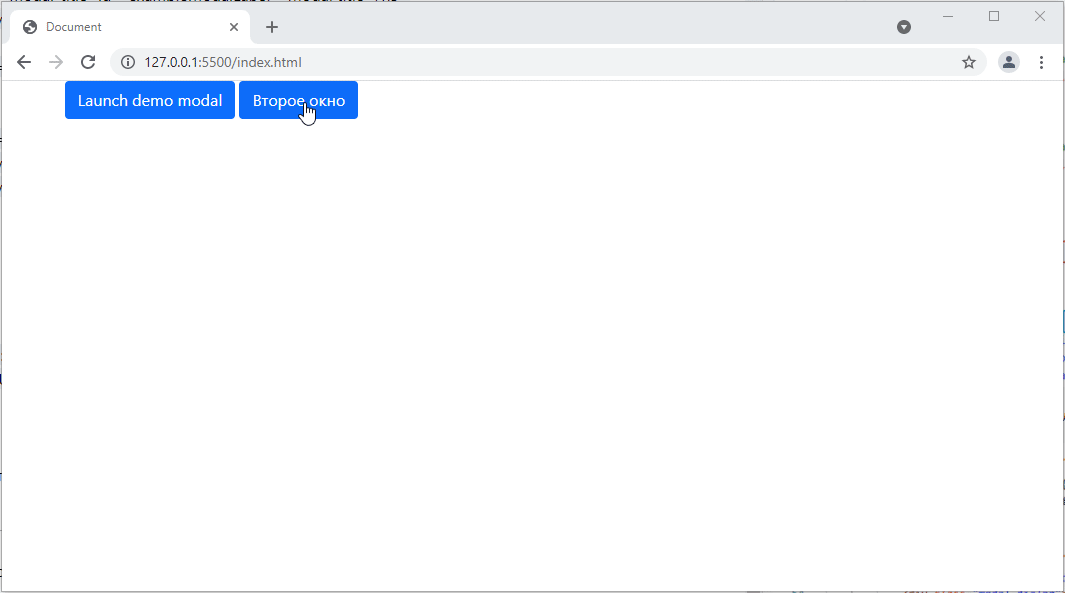Maximize the browser window
Image resolution: width=1065 pixels, height=593 pixels.
[994, 16]
